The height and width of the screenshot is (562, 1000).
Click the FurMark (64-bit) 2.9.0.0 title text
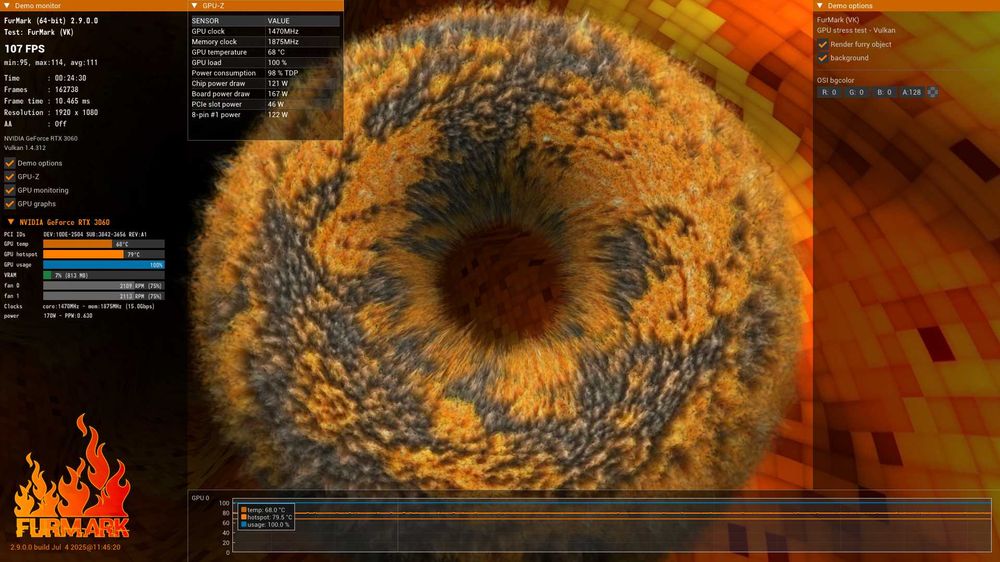coord(51,20)
